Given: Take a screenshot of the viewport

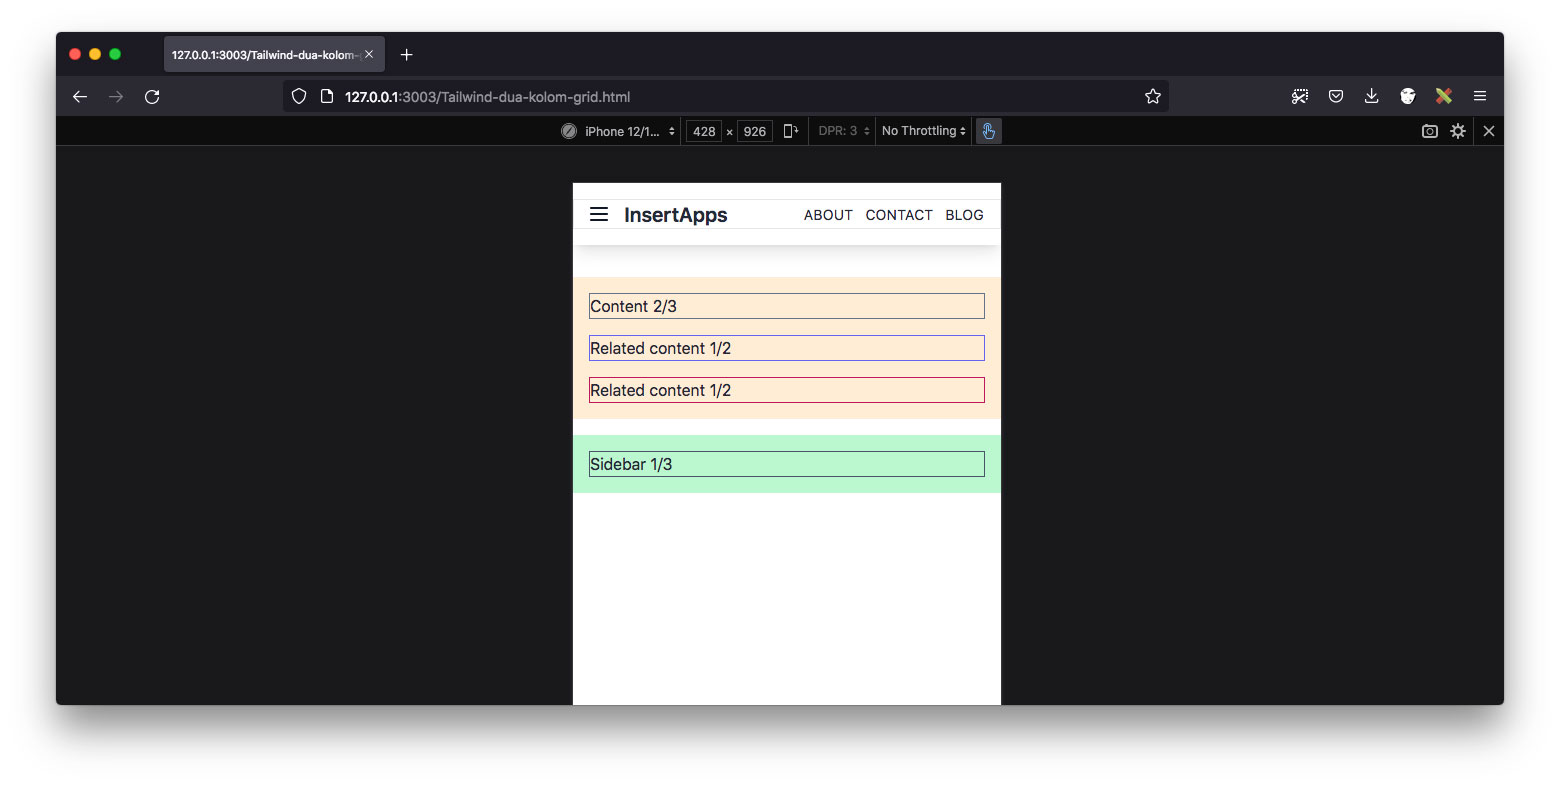Looking at the screenshot, I should 1430,131.
